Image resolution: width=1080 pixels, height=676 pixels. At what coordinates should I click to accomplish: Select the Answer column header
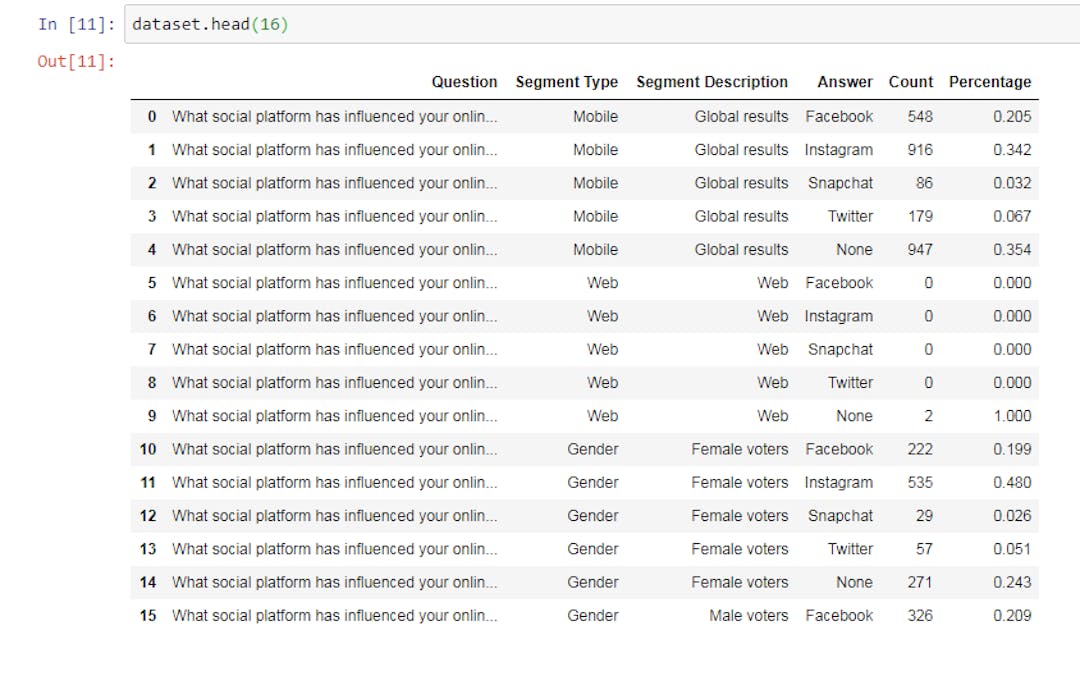[844, 82]
